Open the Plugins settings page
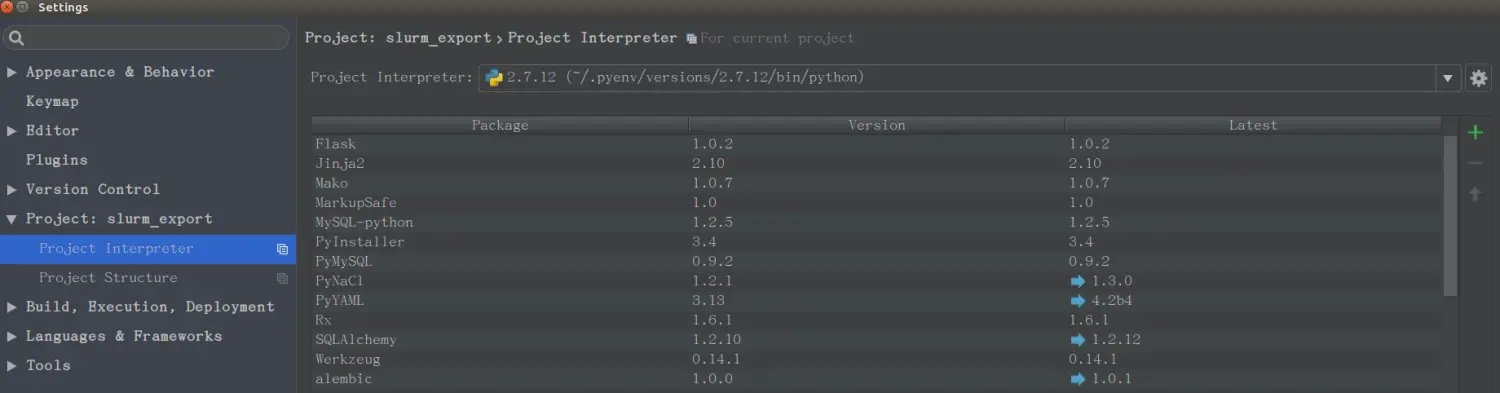Viewport: 1500px width, 393px height. coord(57,160)
